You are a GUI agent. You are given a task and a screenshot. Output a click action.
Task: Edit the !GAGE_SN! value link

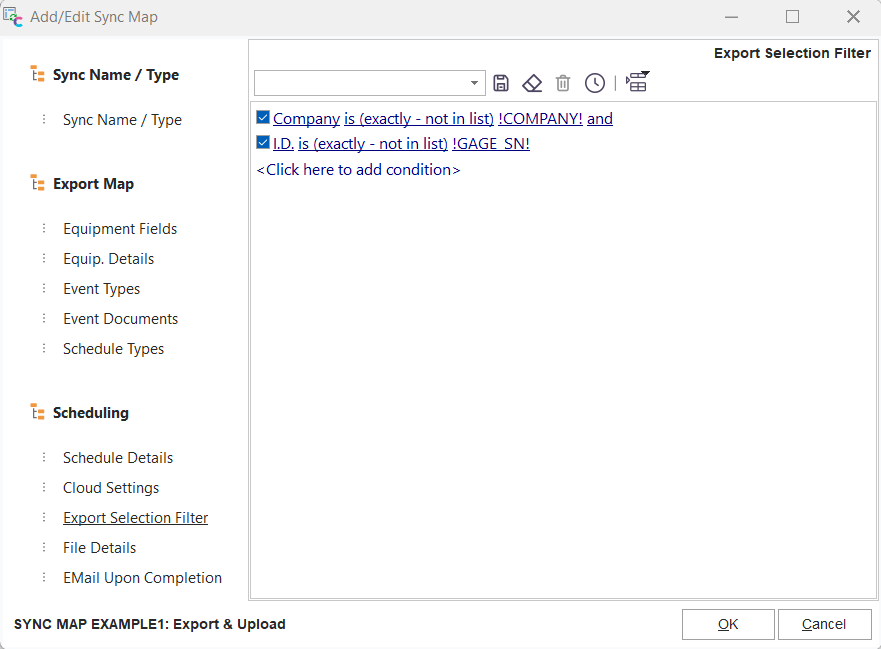coord(491,144)
